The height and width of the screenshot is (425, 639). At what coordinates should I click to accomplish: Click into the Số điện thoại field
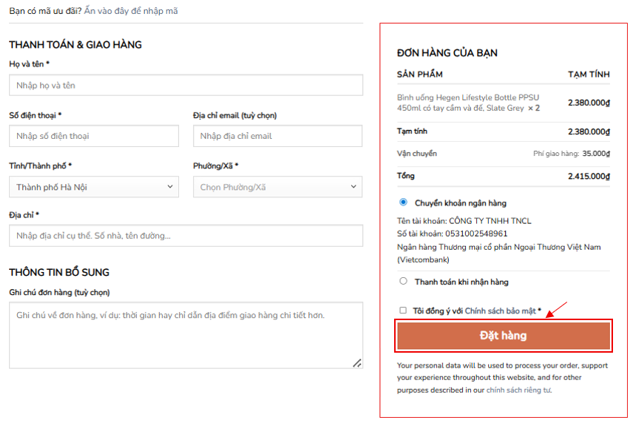pyautogui.click(x=94, y=136)
